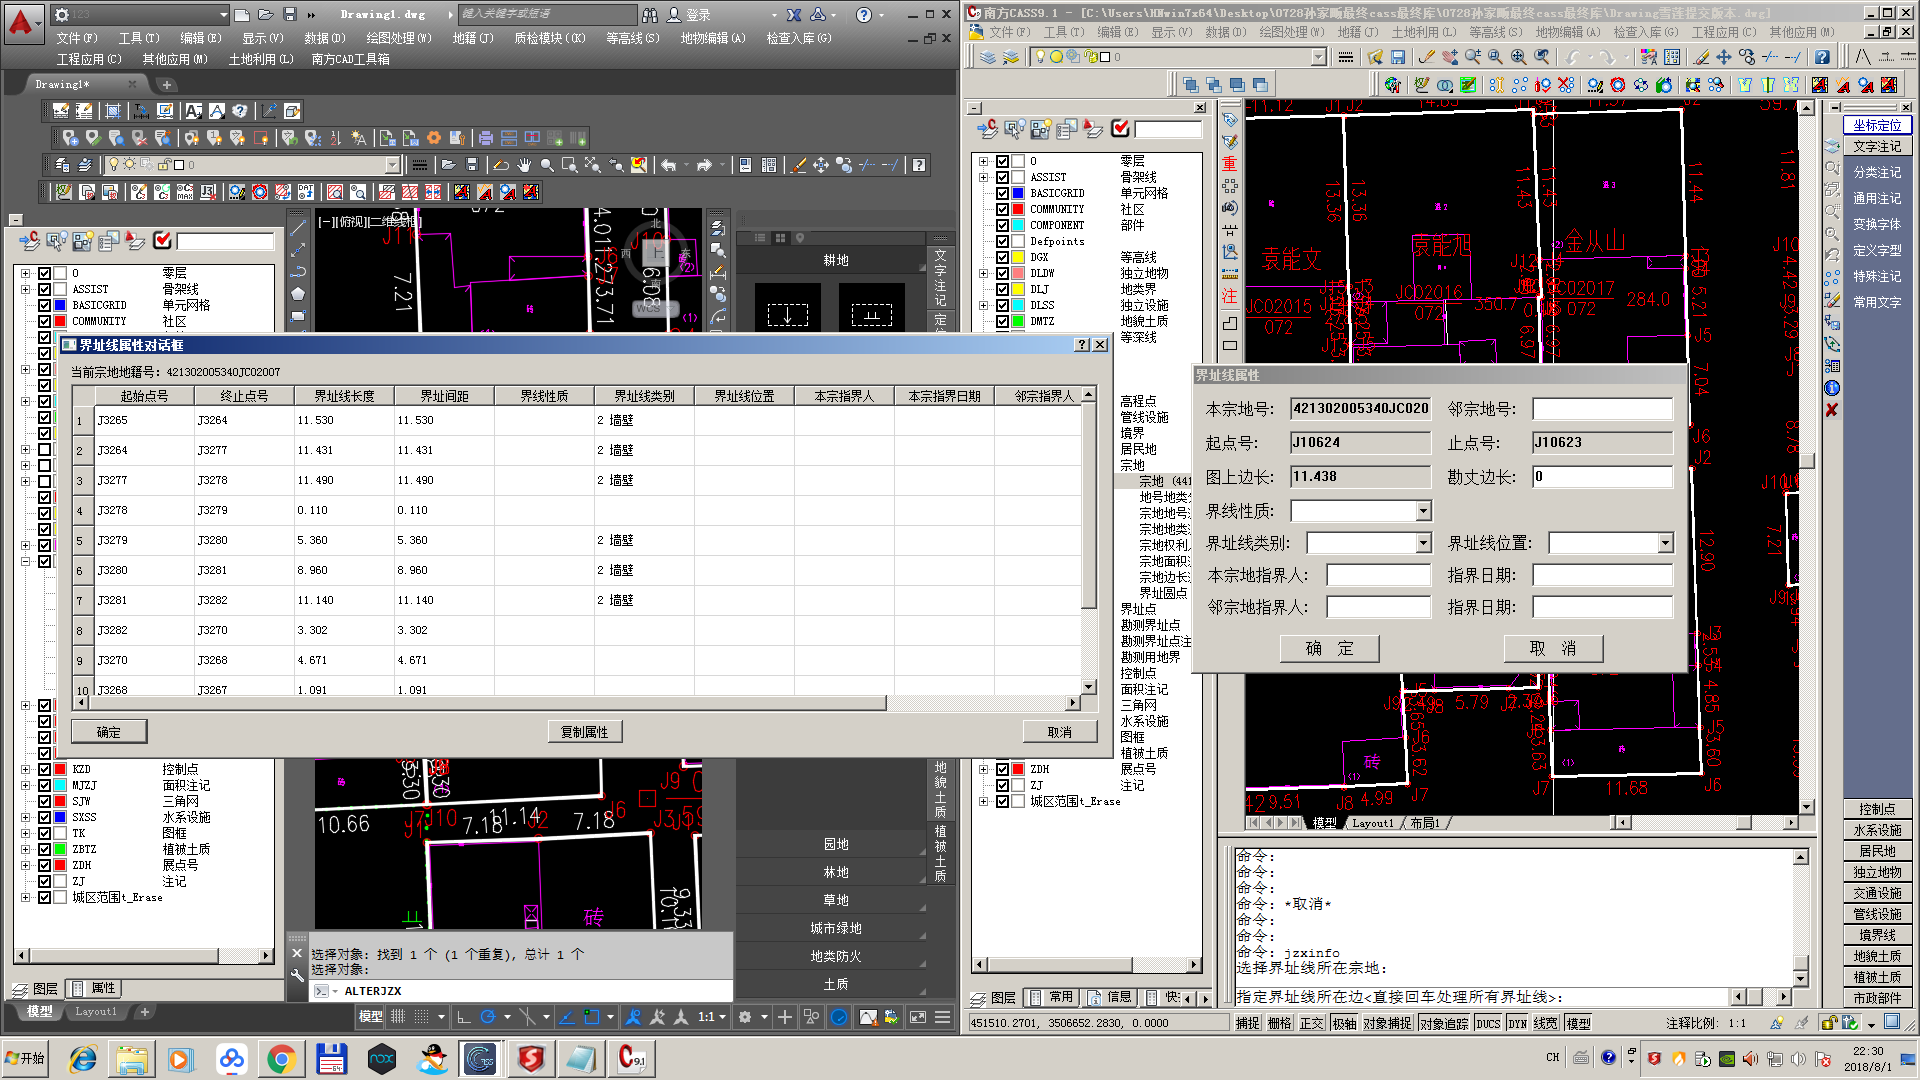
Task: Open the annotation scale 1:1 dropdown
Action: (x=714, y=1017)
